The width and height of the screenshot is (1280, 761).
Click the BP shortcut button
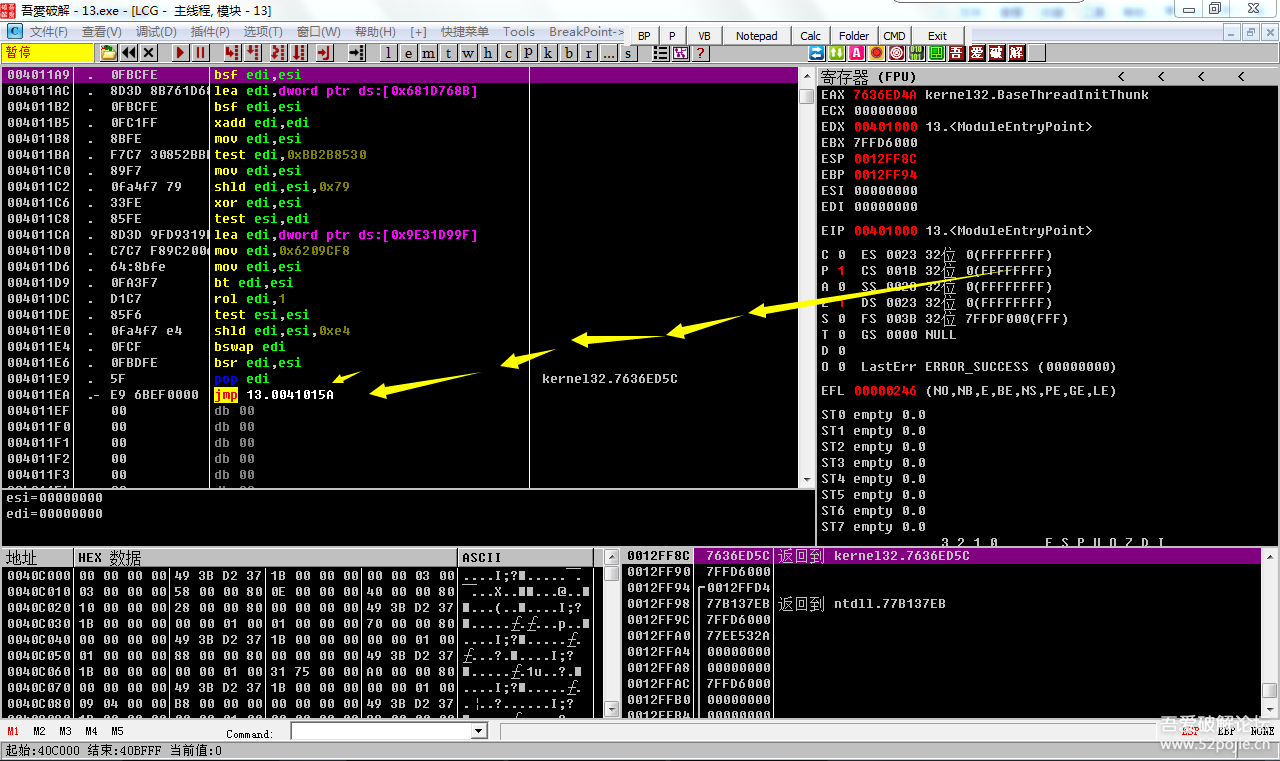coord(644,36)
